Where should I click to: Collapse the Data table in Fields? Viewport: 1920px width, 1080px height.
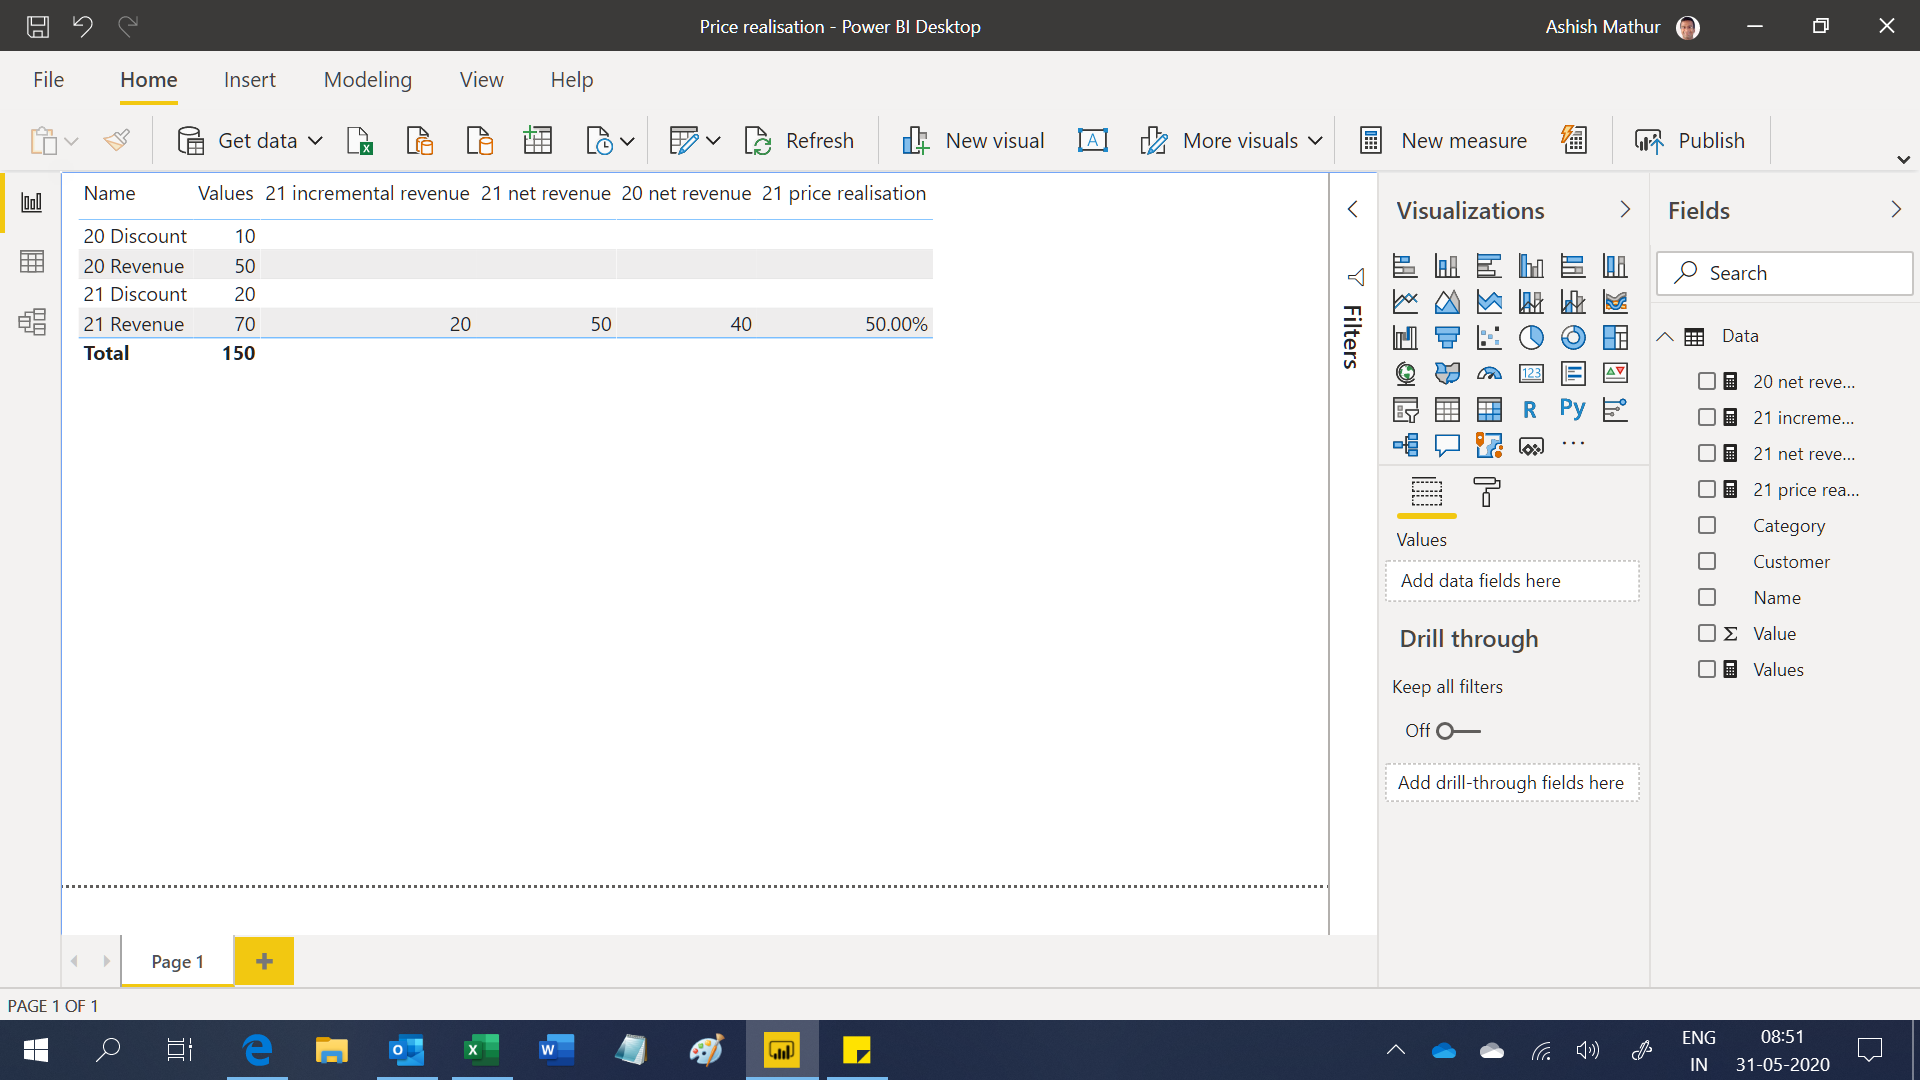point(1665,337)
